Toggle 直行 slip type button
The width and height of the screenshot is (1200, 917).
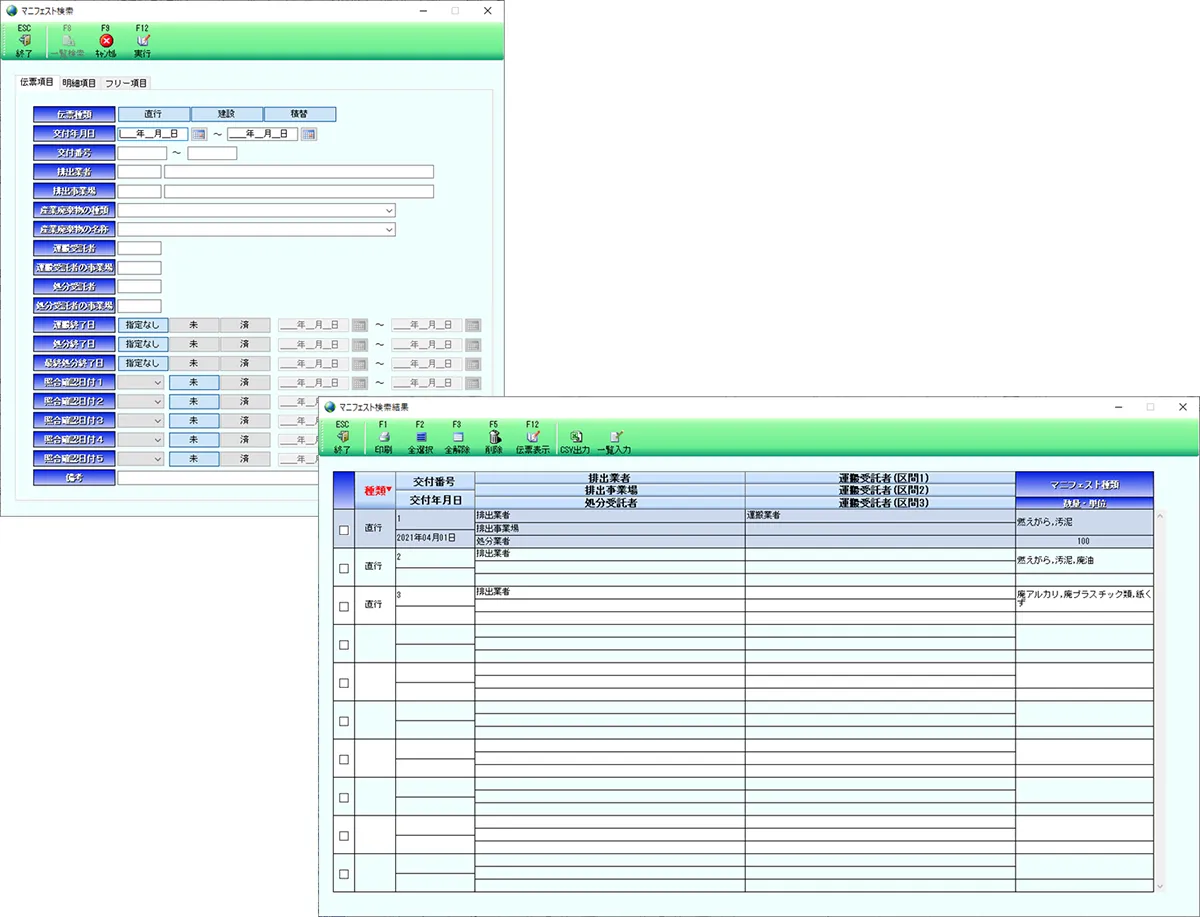[x=153, y=114]
